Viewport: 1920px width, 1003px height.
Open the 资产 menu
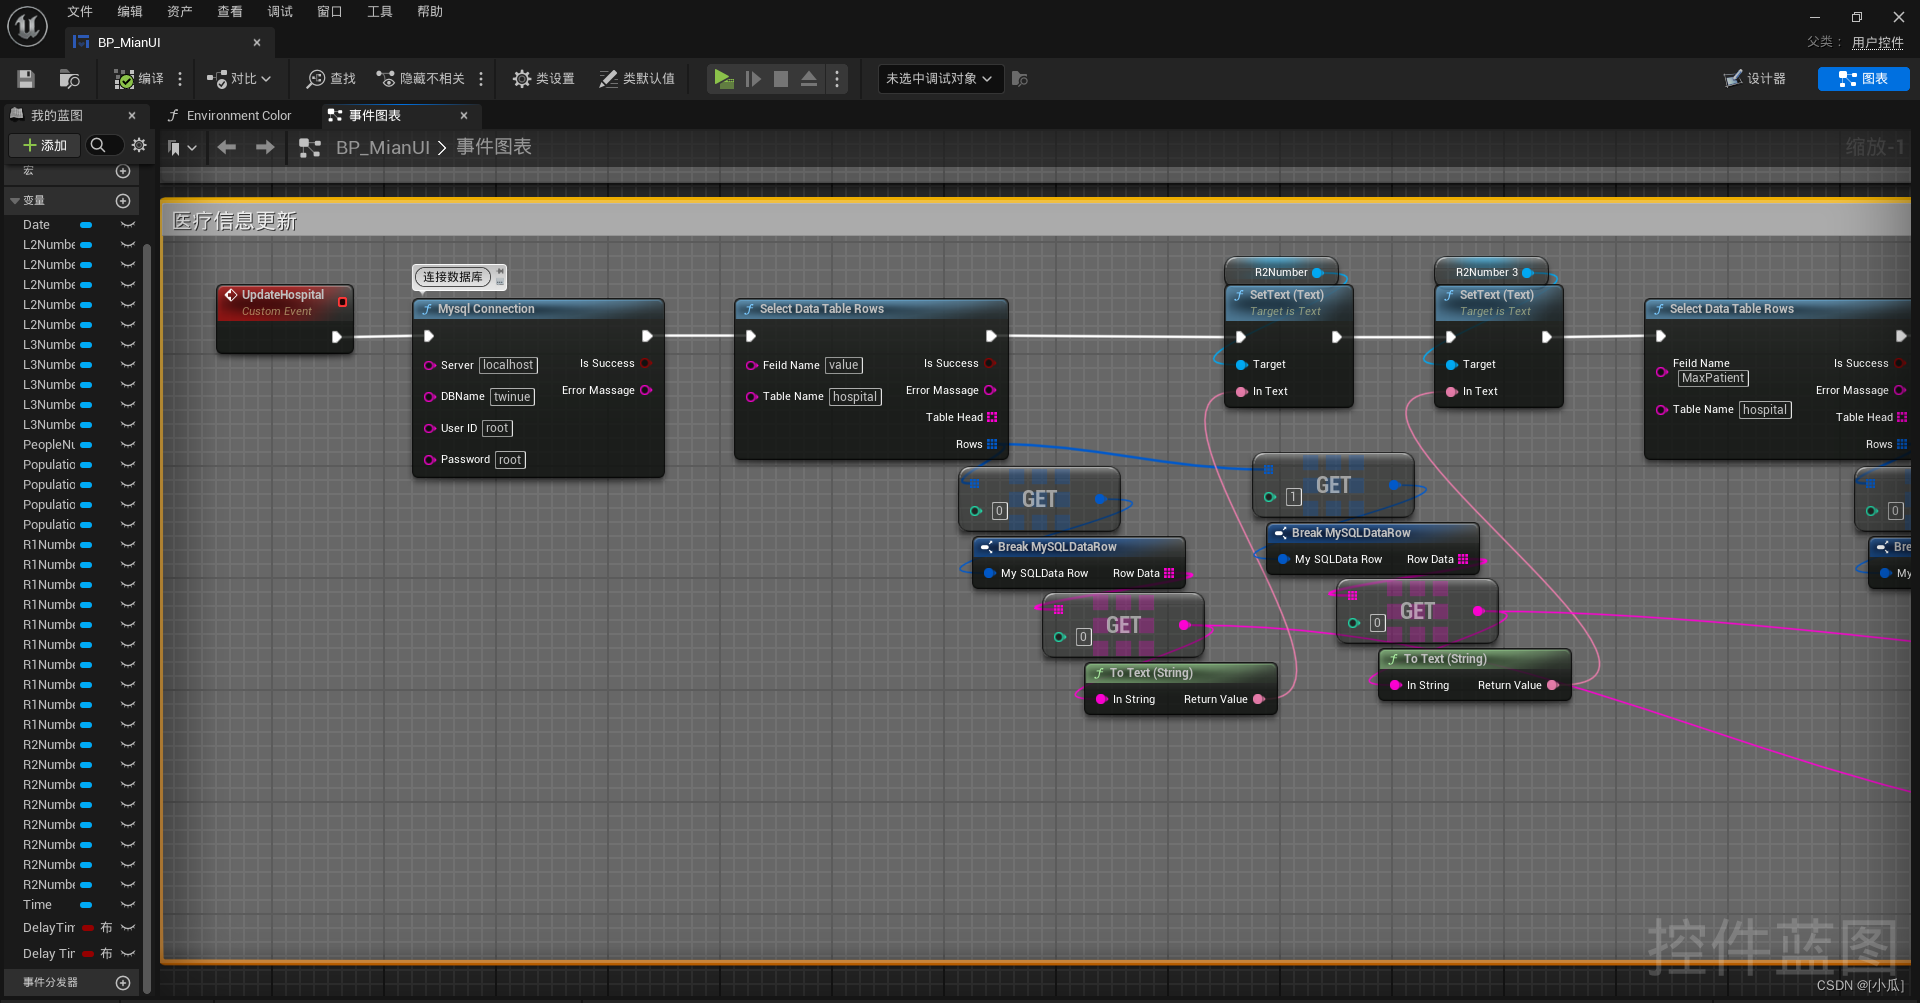click(x=180, y=12)
